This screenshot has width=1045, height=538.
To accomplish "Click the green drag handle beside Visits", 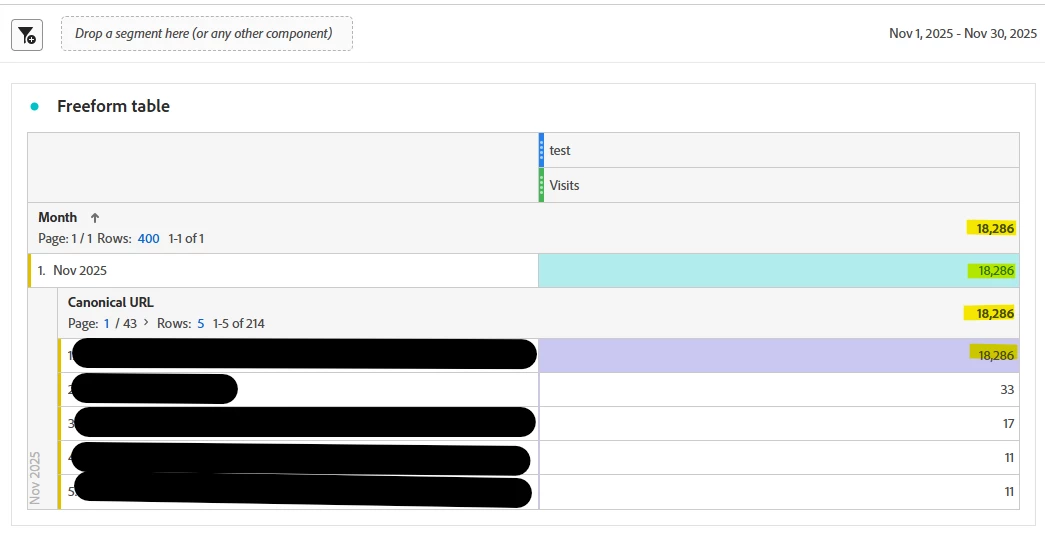I will (x=541, y=185).
